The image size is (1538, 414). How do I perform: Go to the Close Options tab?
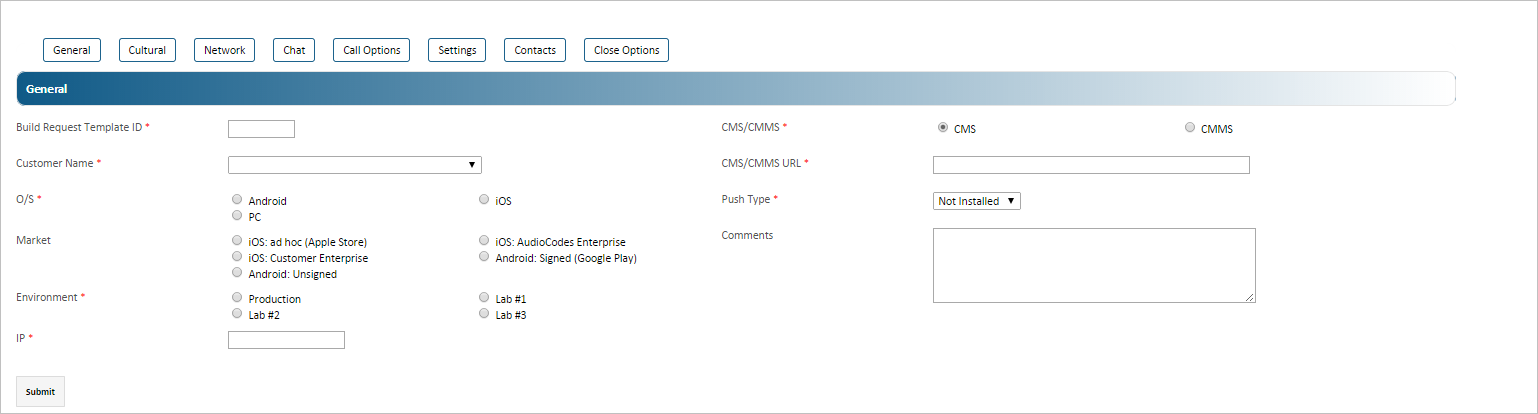coord(626,50)
